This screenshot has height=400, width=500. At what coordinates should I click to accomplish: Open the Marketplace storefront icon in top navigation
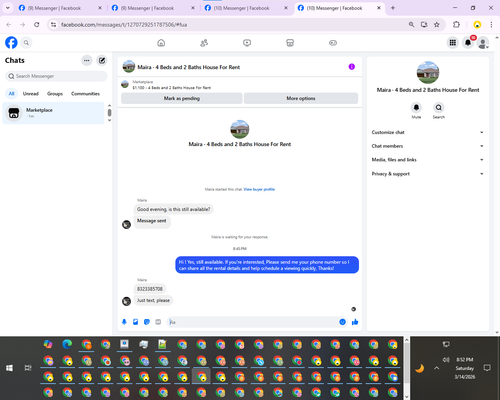click(x=290, y=43)
